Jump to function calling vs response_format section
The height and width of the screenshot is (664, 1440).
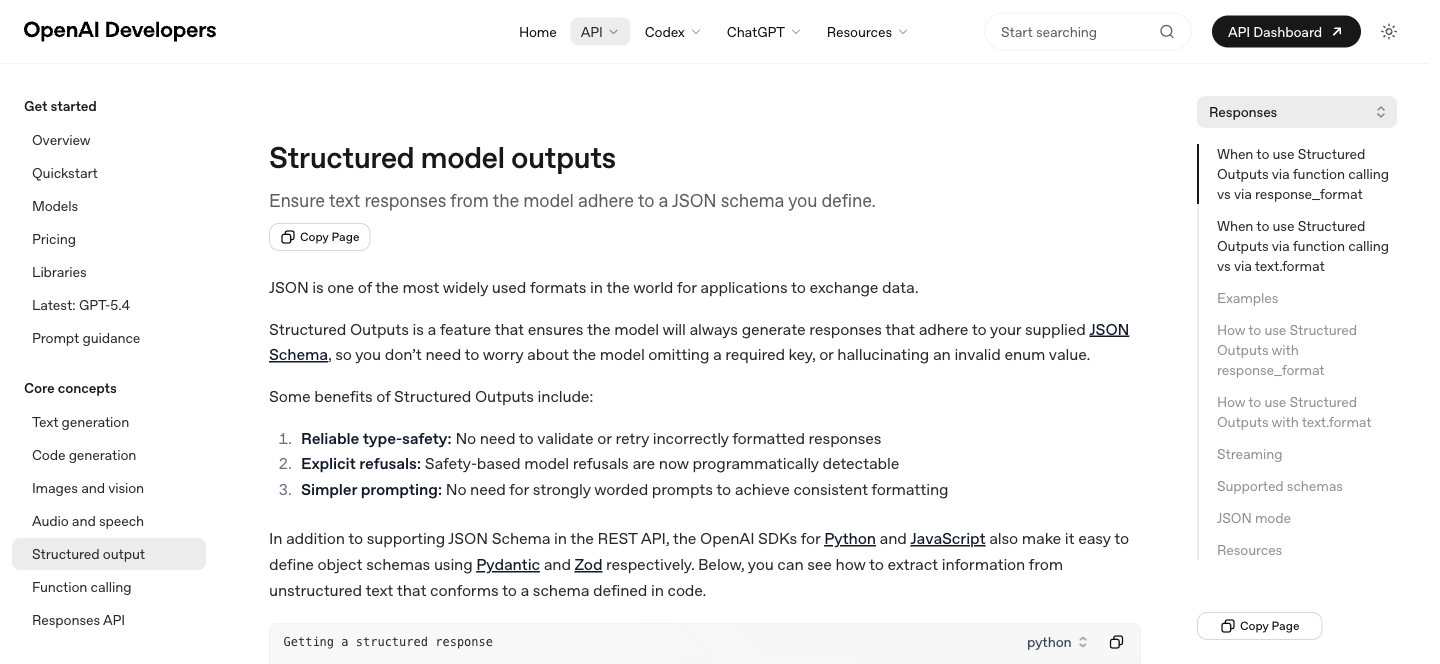point(1303,174)
